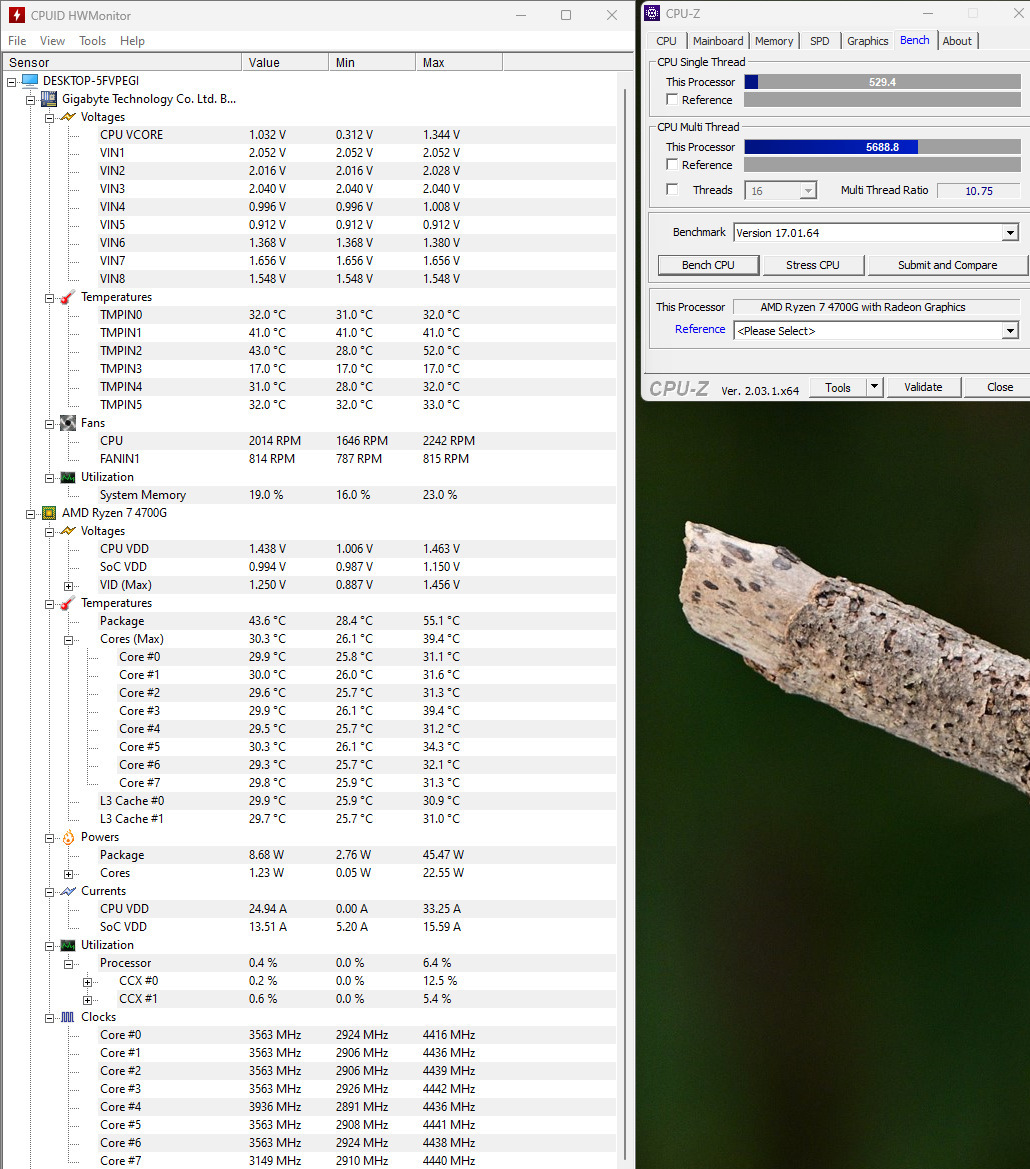Switch to the CPU tab in CPU-Z

[666, 41]
